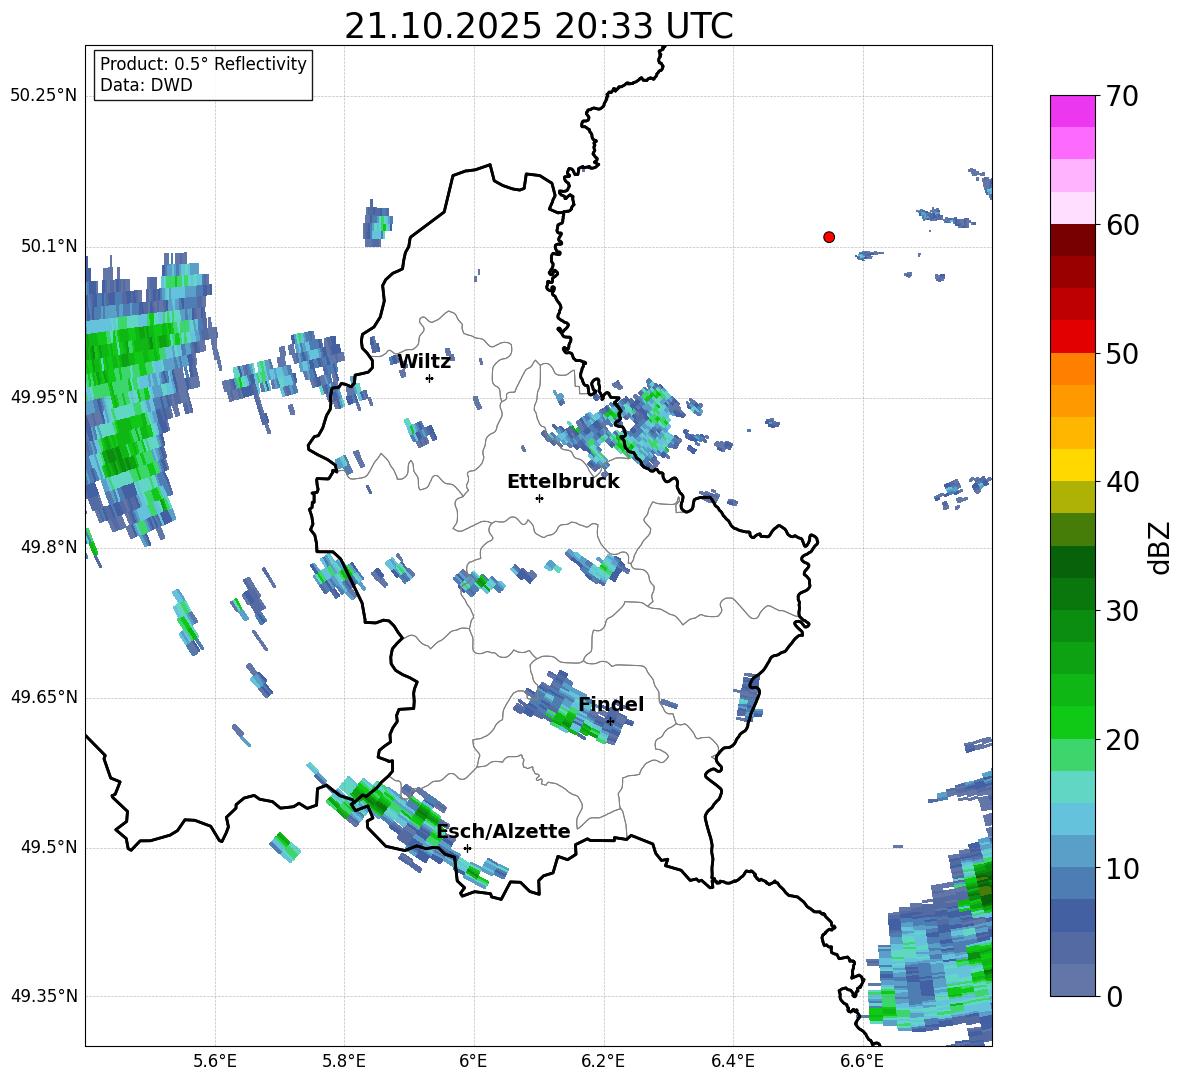Click the 20 value on the colorbar
1184x1081 pixels.
1122,739
